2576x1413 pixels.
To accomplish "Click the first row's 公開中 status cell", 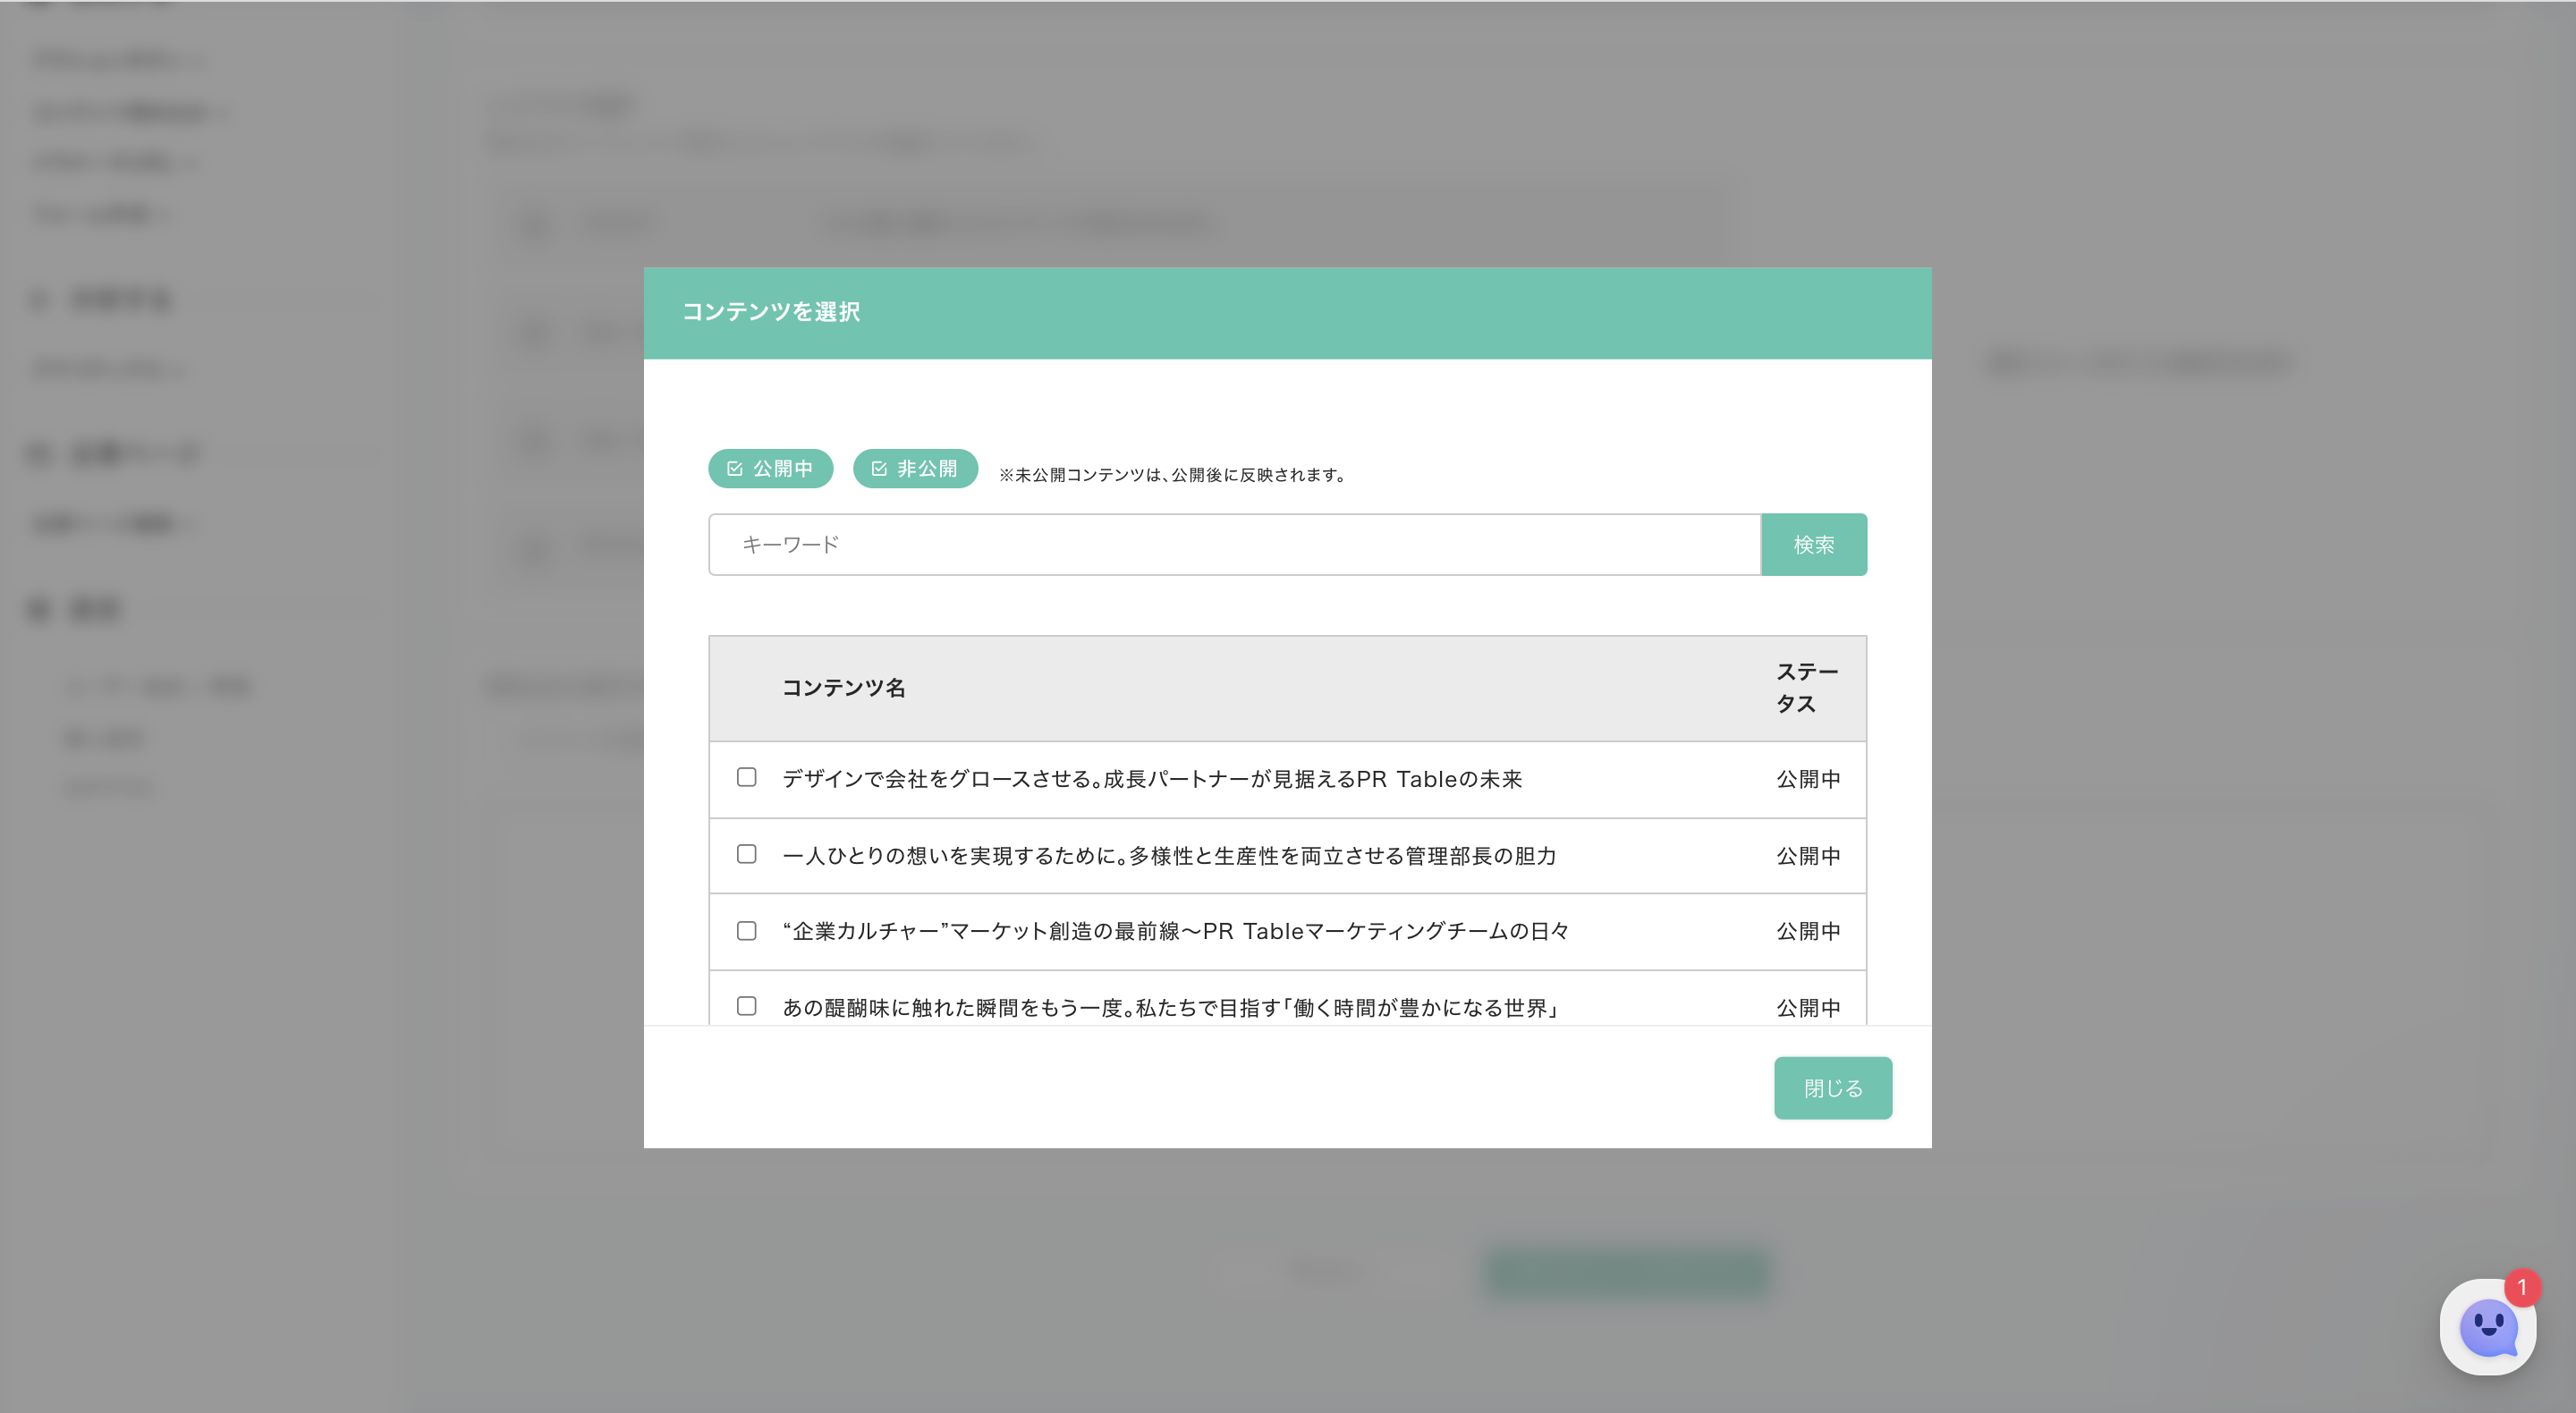I will point(1807,779).
